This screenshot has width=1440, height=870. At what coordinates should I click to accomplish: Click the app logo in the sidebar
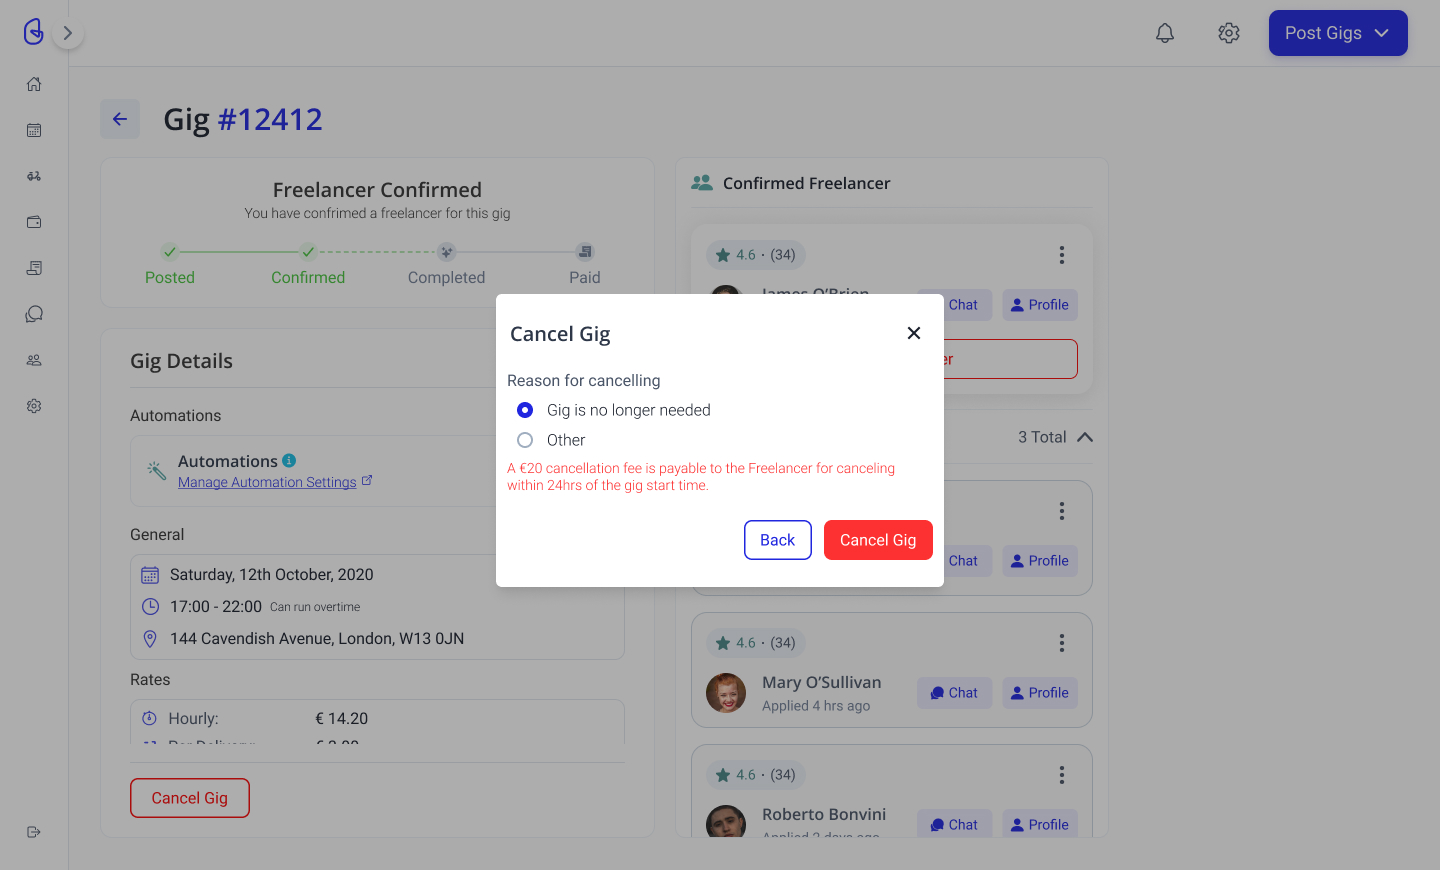(33, 32)
